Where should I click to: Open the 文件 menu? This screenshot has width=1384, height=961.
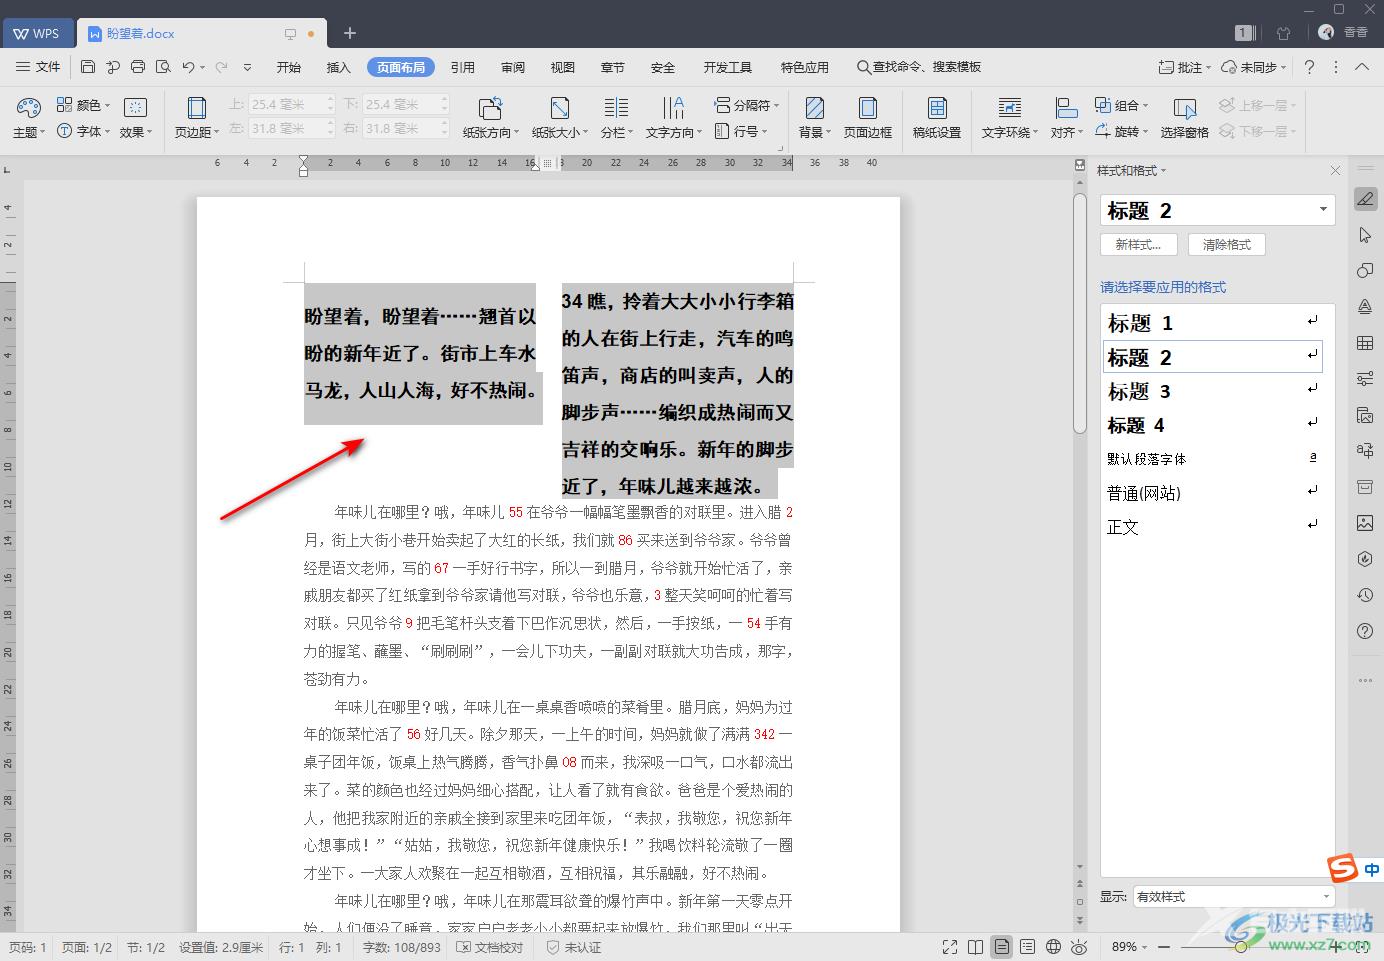[39, 67]
